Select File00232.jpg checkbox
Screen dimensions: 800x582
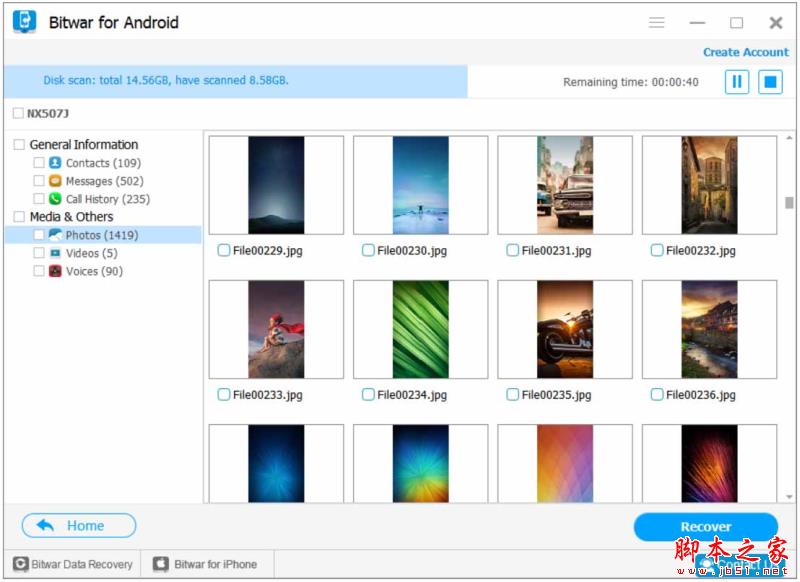coord(657,250)
